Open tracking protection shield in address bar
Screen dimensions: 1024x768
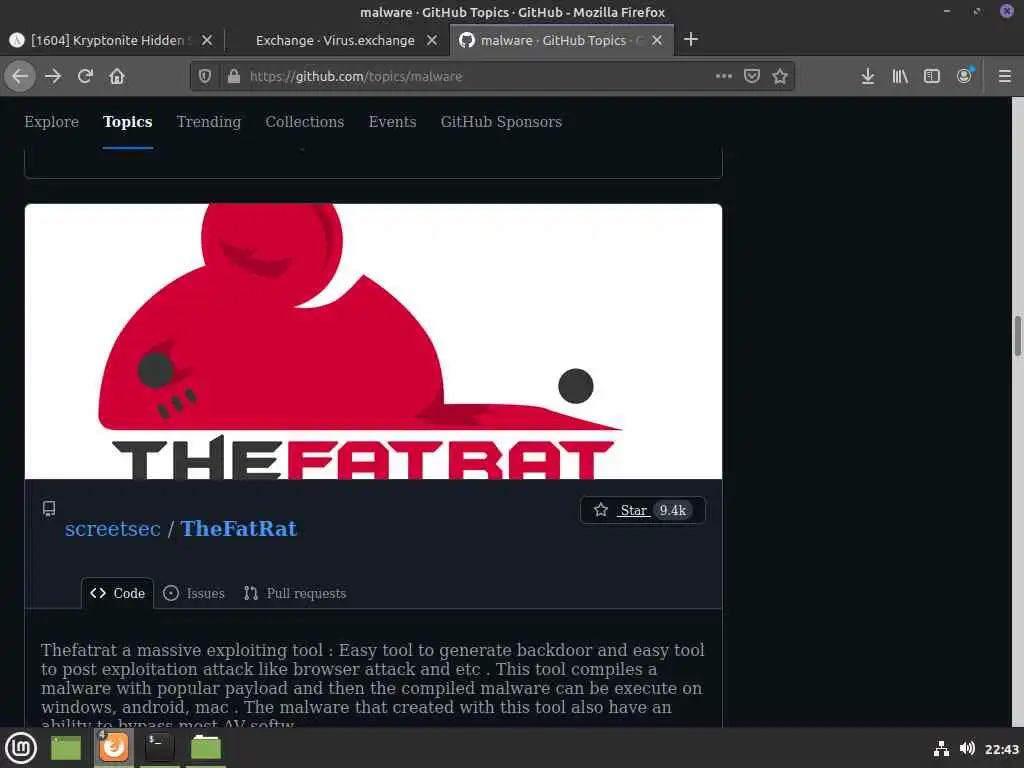tap(205, 76)
